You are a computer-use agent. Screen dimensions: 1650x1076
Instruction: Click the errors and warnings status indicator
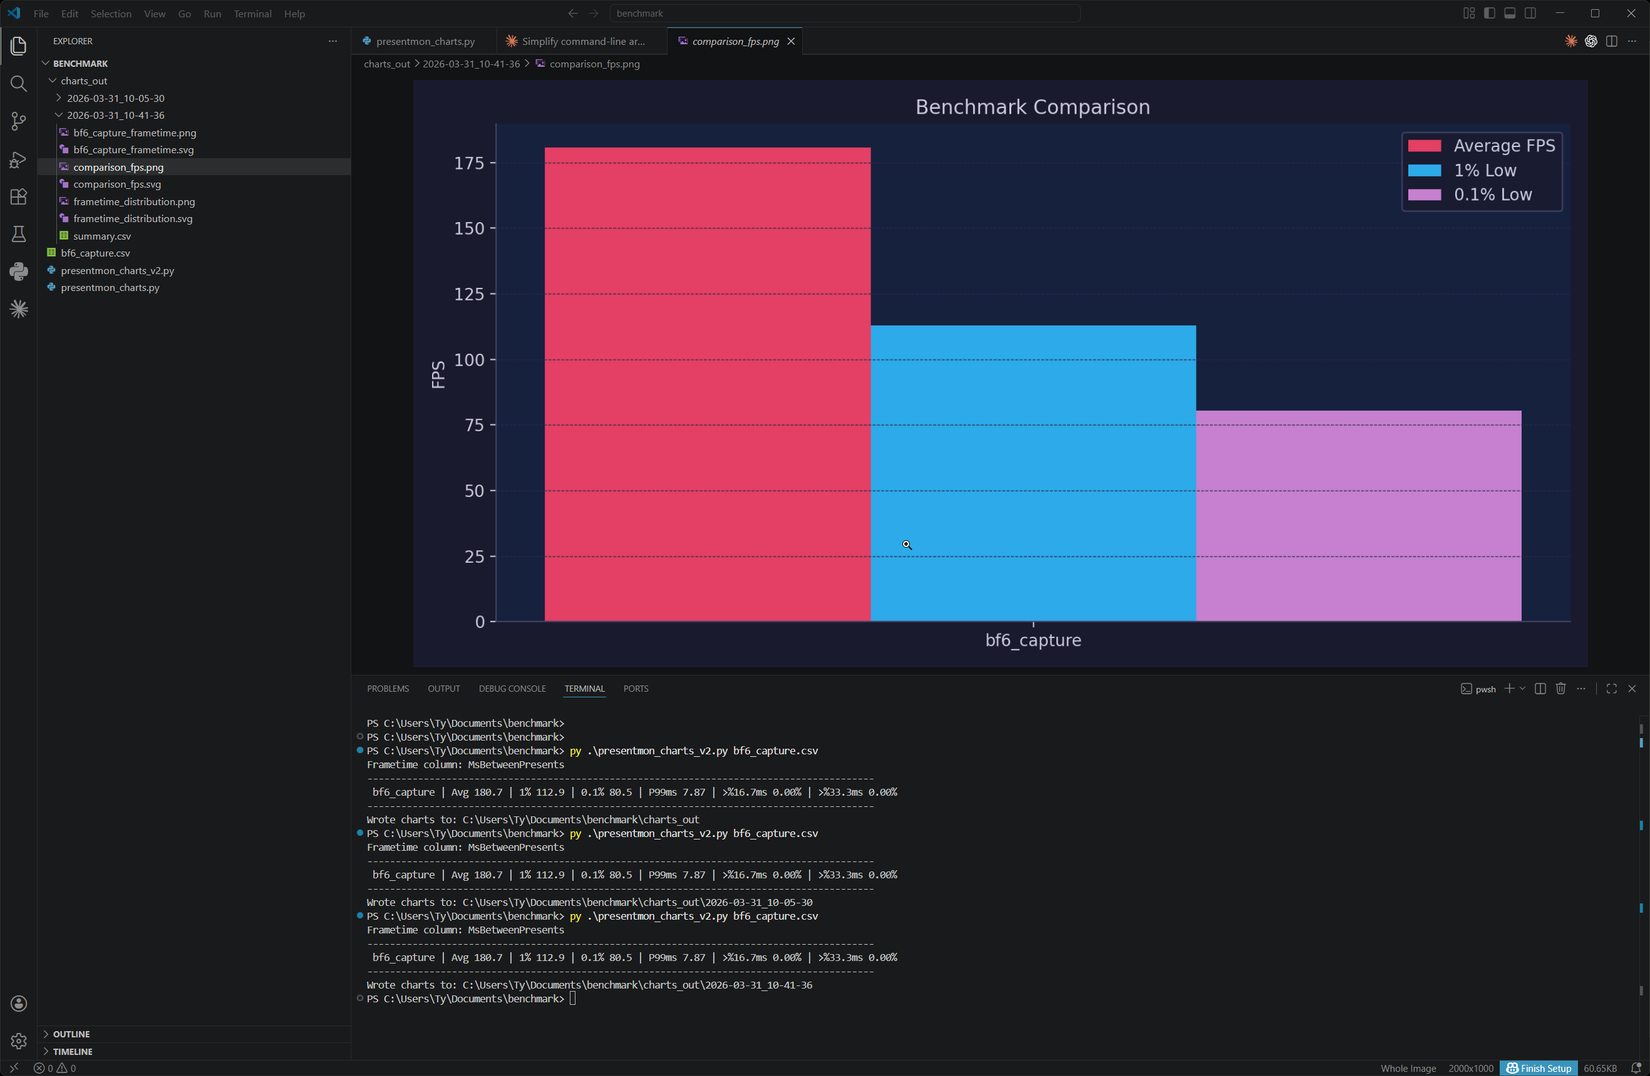pyautogui.click(x=55, y=1068)
